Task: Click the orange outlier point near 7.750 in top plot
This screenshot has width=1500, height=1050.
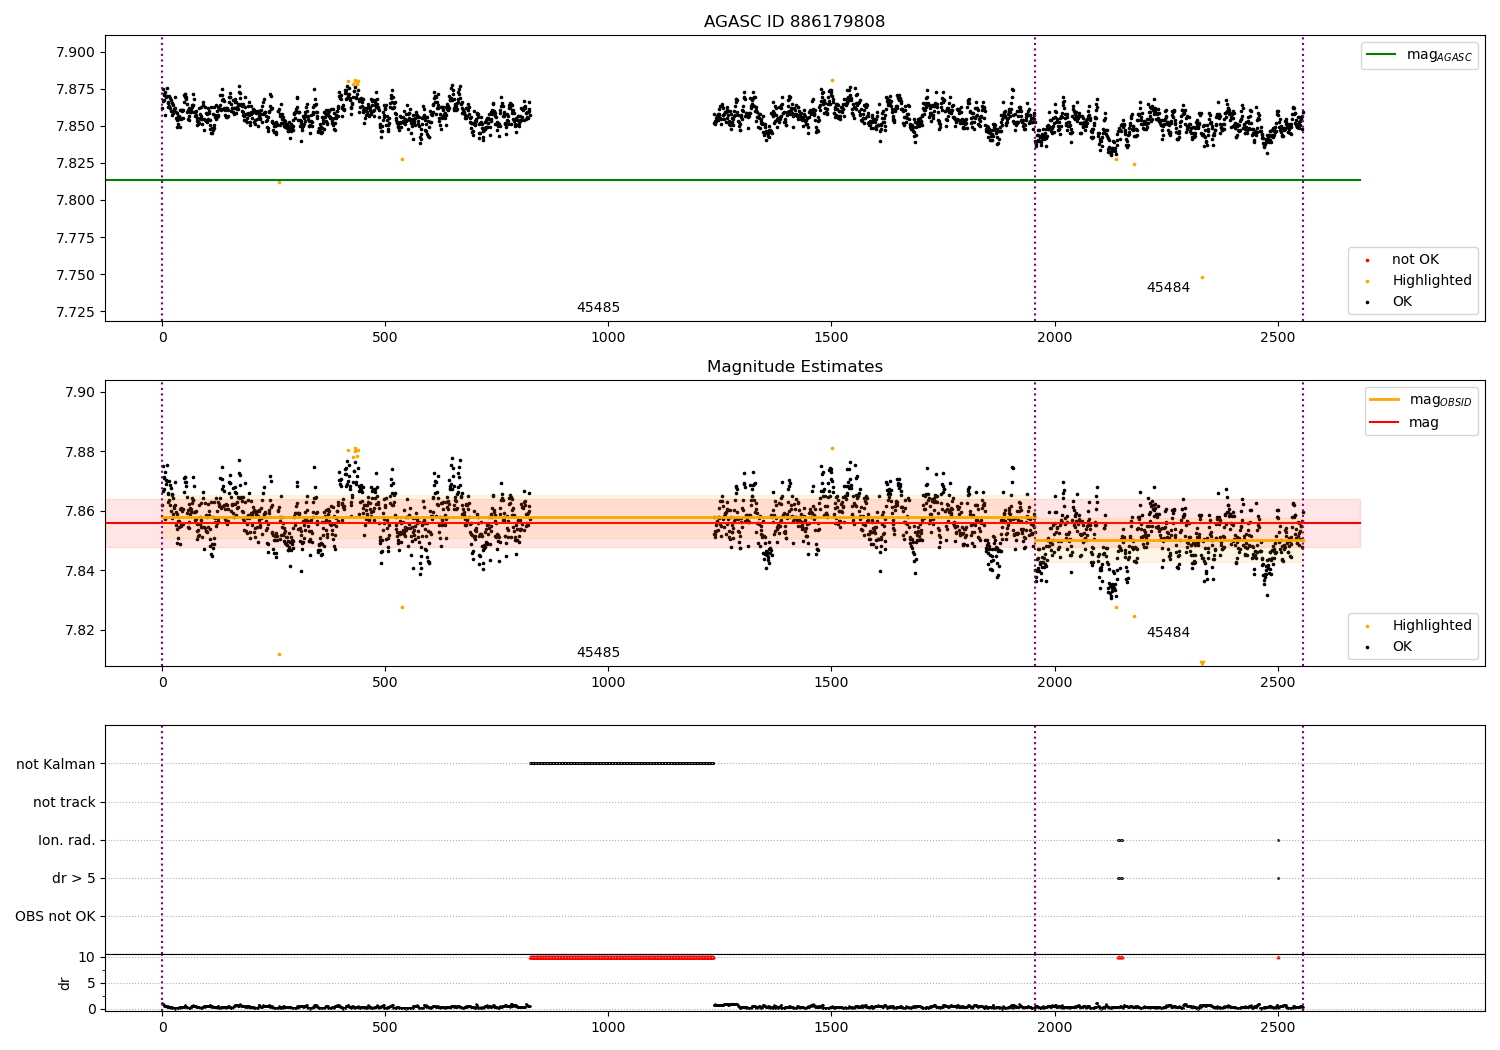Action: [1202, 278]
